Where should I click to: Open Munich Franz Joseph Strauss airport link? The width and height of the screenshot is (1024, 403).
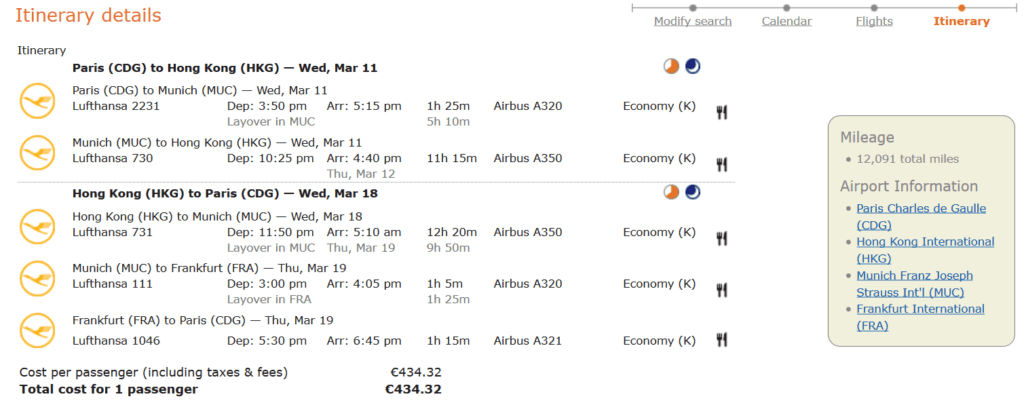pyautogui.click(x=915, y=283)
